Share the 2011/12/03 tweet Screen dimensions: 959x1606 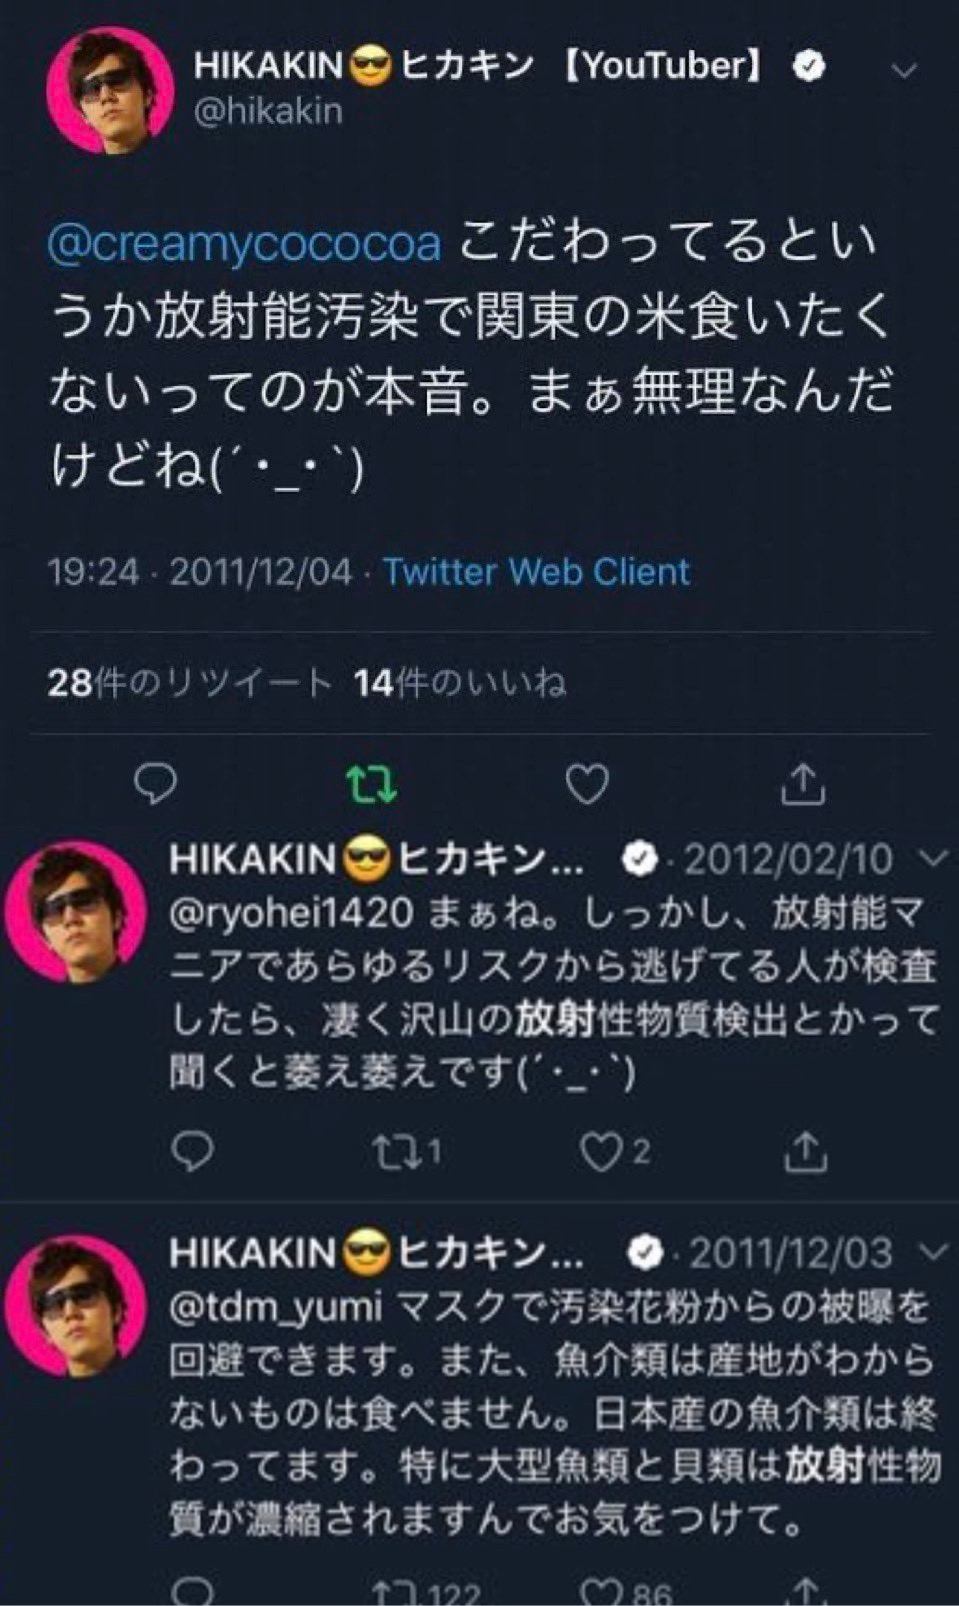click(804, 1592)
